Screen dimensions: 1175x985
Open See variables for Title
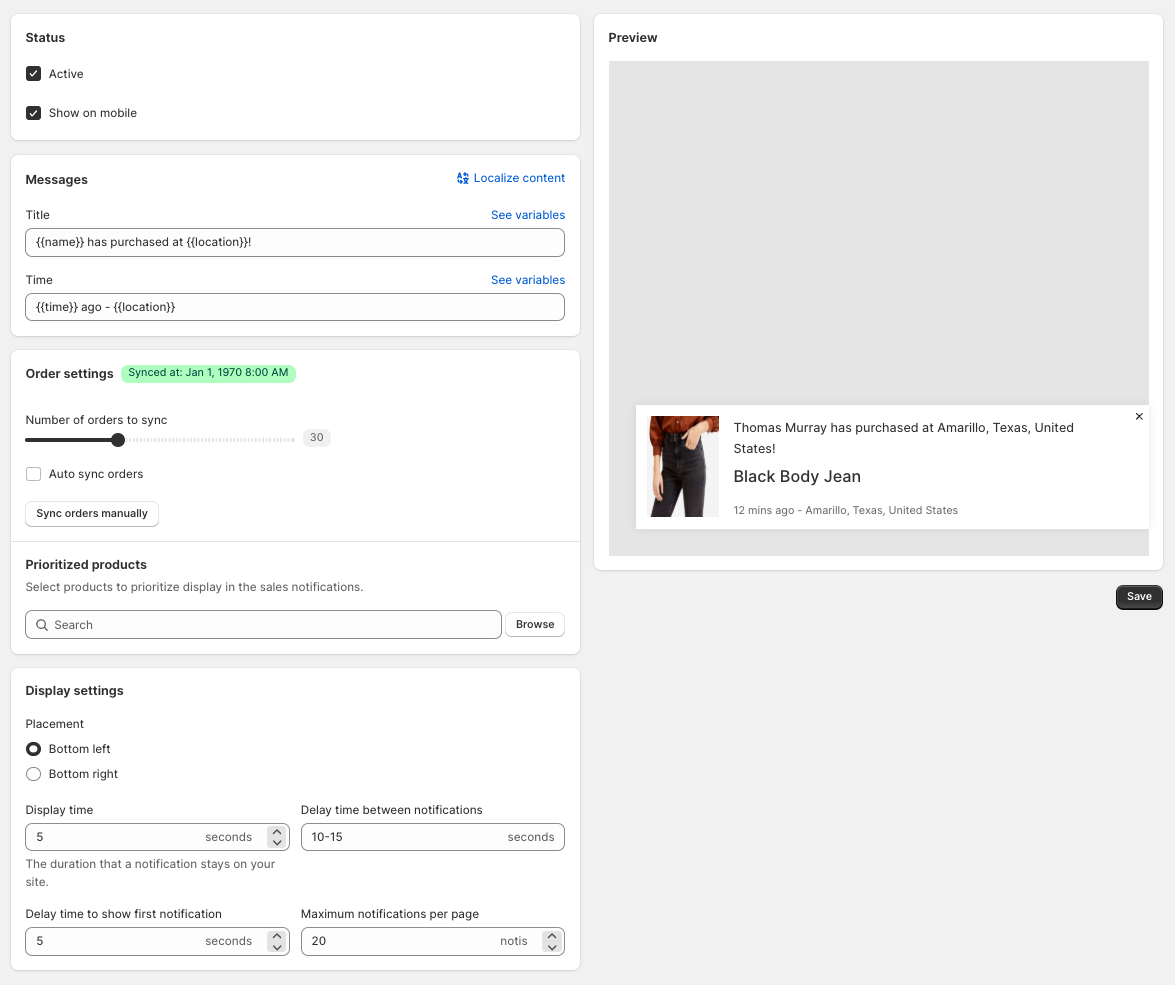pos(527,215)
